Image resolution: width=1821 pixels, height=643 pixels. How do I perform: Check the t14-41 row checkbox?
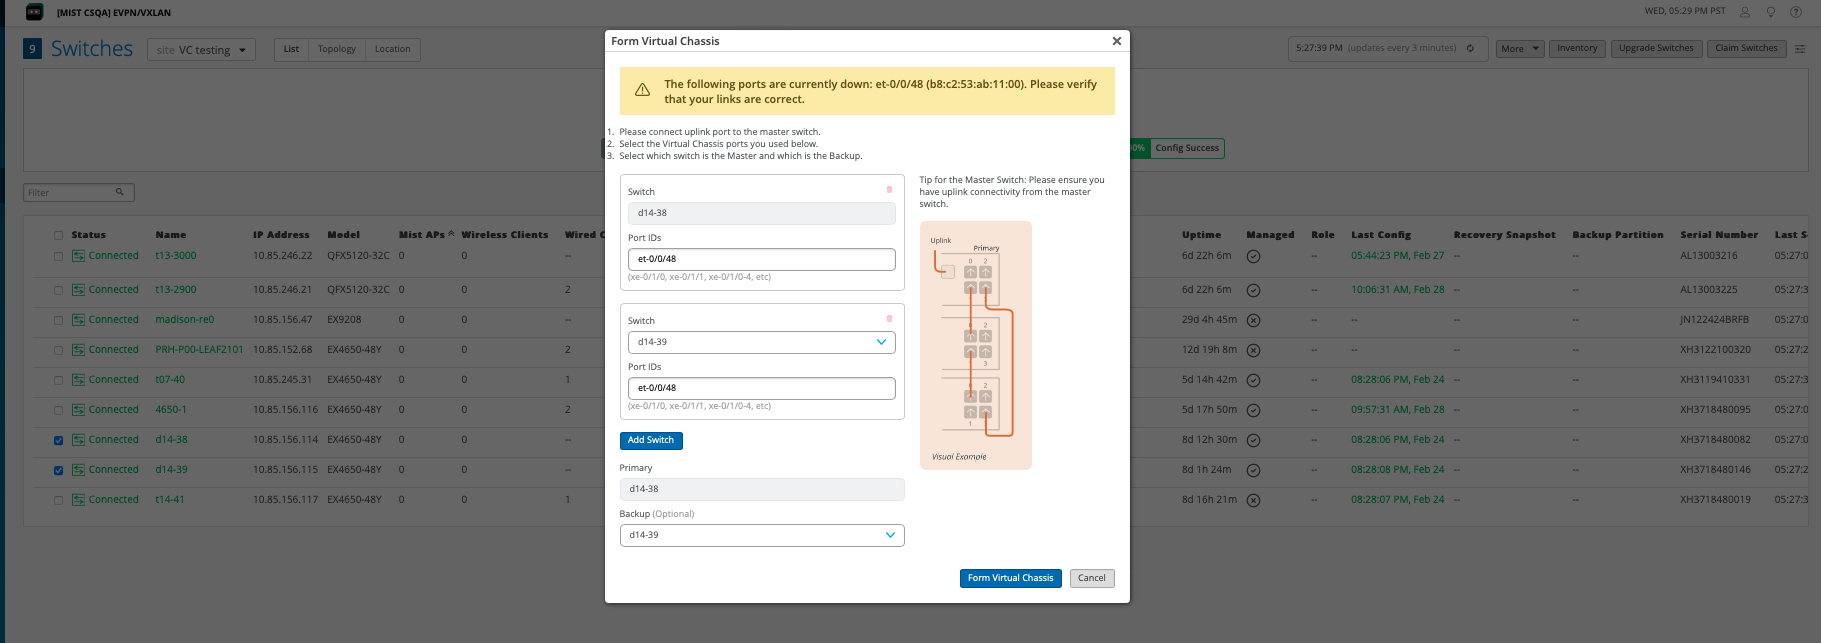[58, 500]
